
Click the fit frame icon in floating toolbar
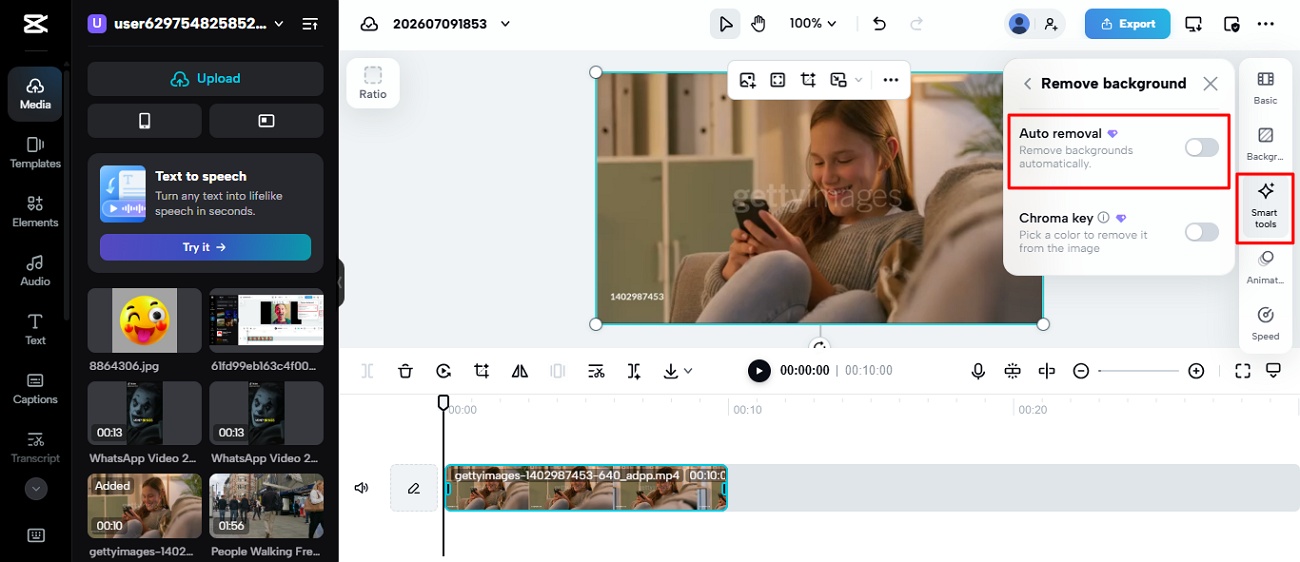(x=777, y=80)
